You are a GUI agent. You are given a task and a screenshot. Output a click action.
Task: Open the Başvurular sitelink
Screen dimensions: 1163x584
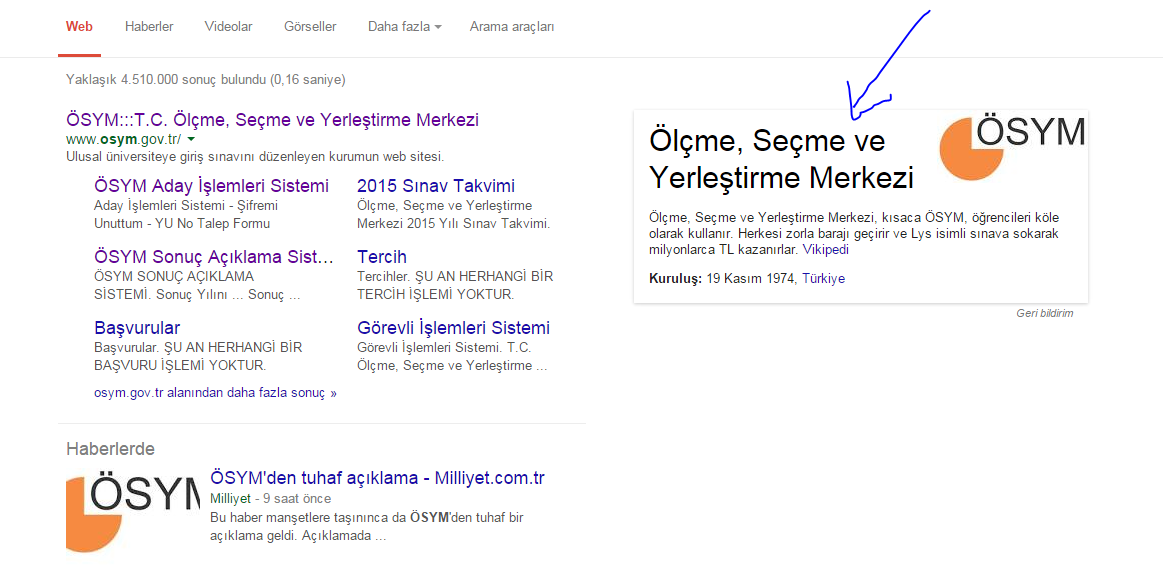(137, 328)
